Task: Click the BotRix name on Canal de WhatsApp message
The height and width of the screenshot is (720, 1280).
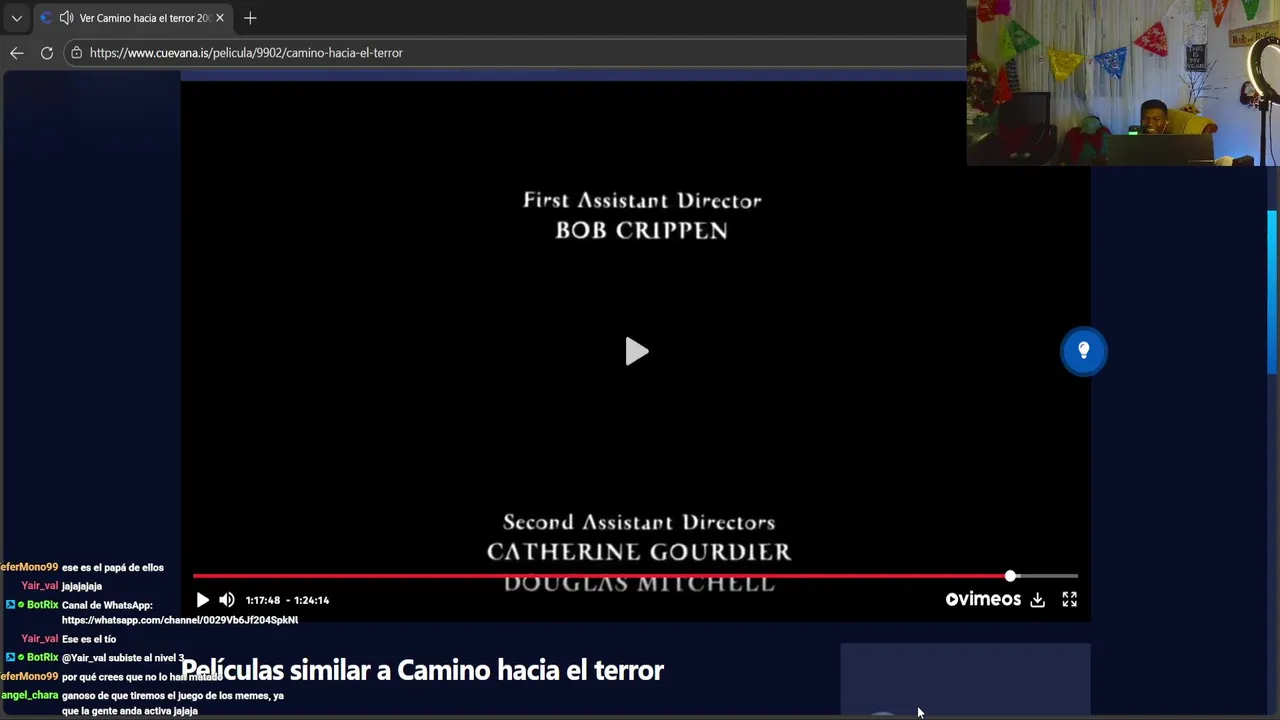Action: coord(42,605)
